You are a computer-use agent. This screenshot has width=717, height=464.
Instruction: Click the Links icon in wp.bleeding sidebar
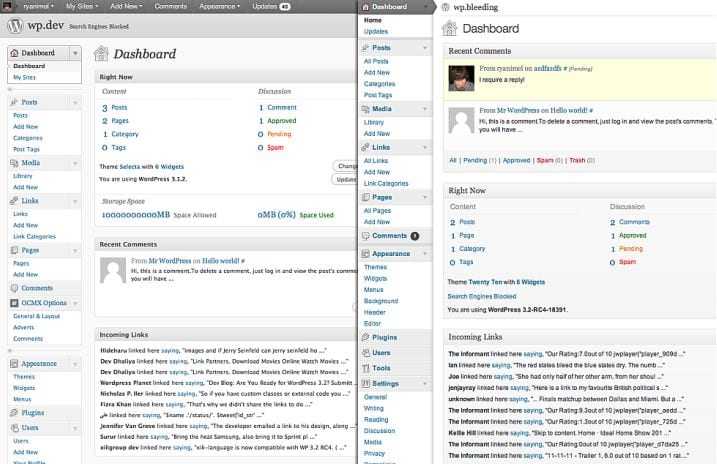pos(366,146)
